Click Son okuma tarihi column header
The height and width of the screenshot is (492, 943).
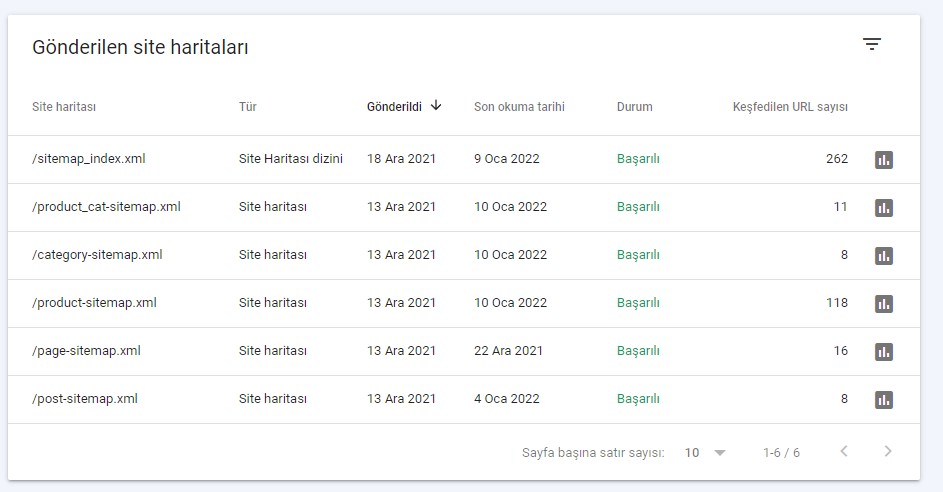click(x=519, y=106)
